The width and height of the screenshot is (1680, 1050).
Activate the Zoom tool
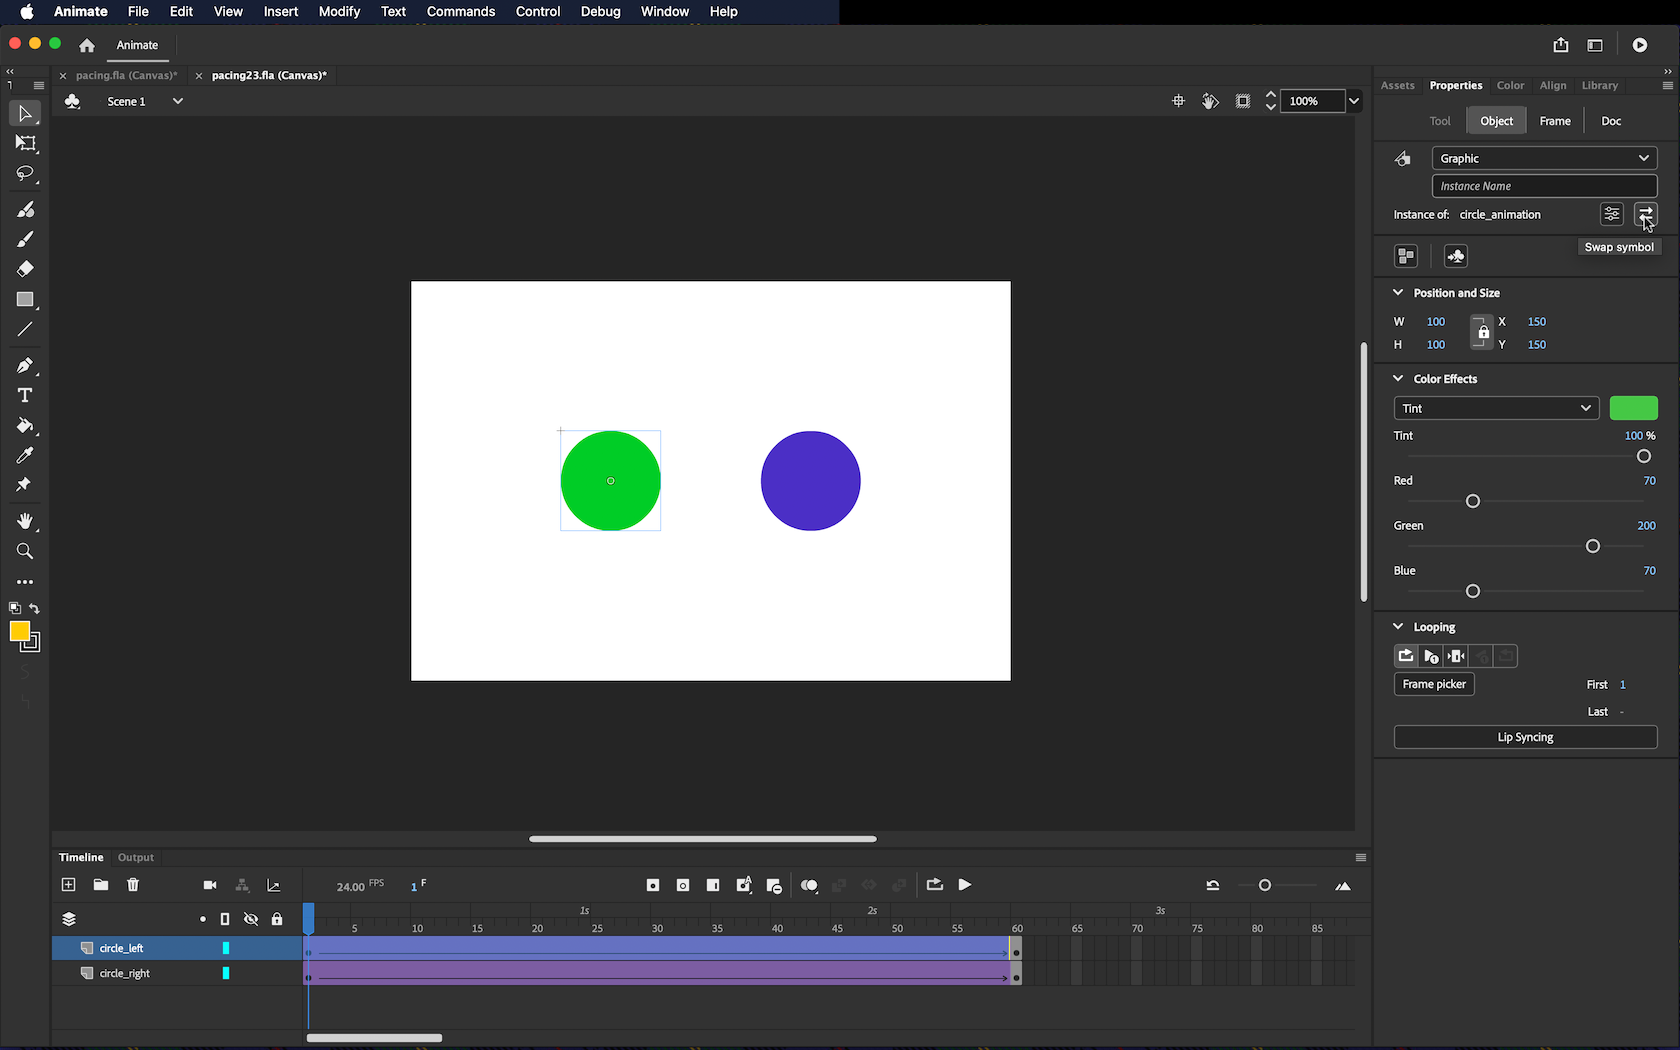tap(26, 552)
